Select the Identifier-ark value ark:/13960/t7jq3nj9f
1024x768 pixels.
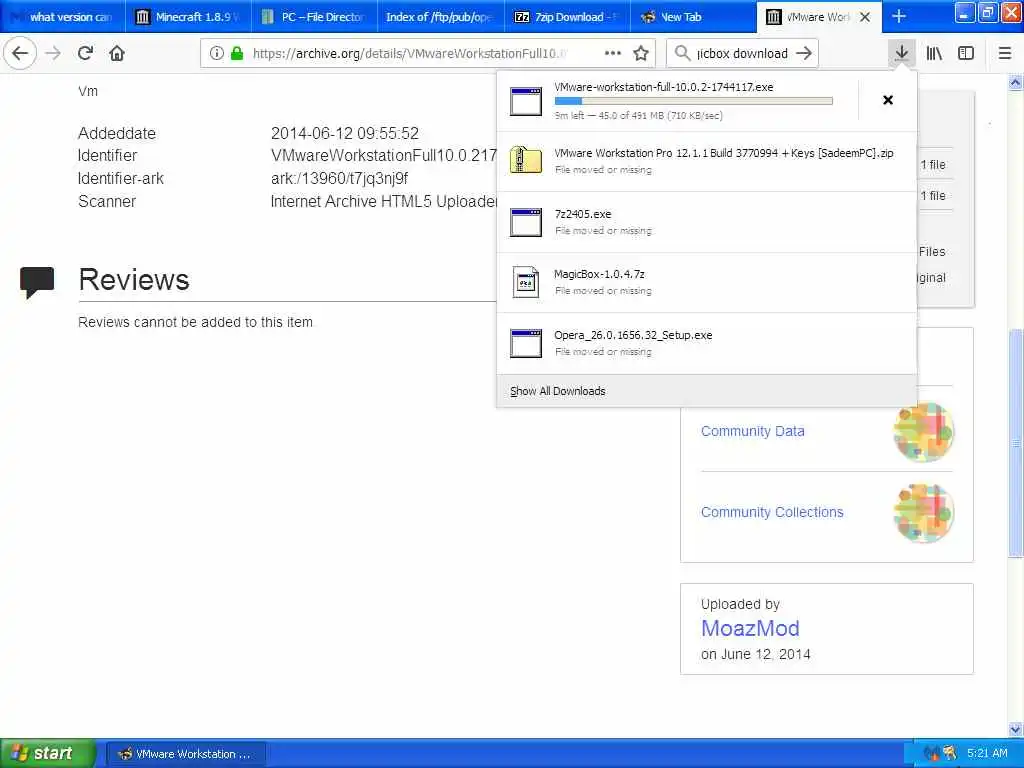point(339,178)
